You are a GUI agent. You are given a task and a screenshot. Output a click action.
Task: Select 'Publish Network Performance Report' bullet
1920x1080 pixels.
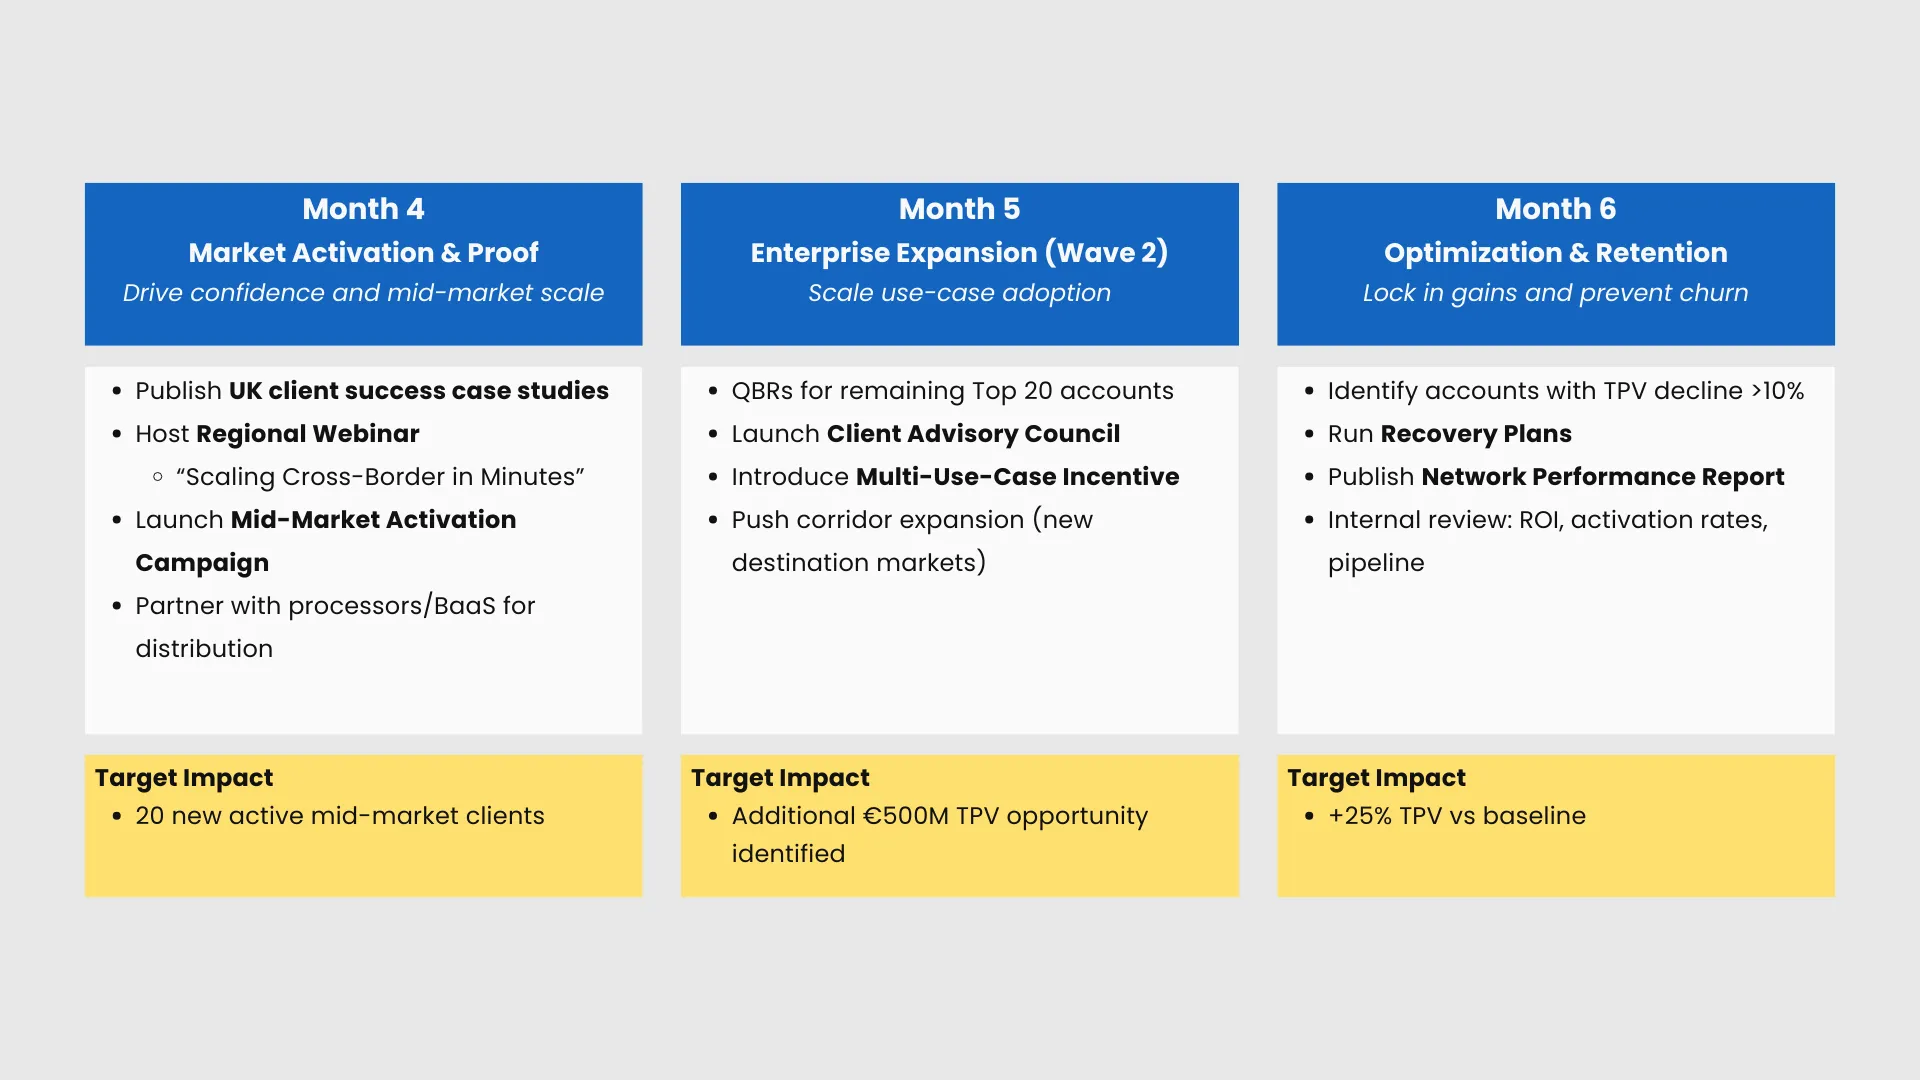(1555, 477)
